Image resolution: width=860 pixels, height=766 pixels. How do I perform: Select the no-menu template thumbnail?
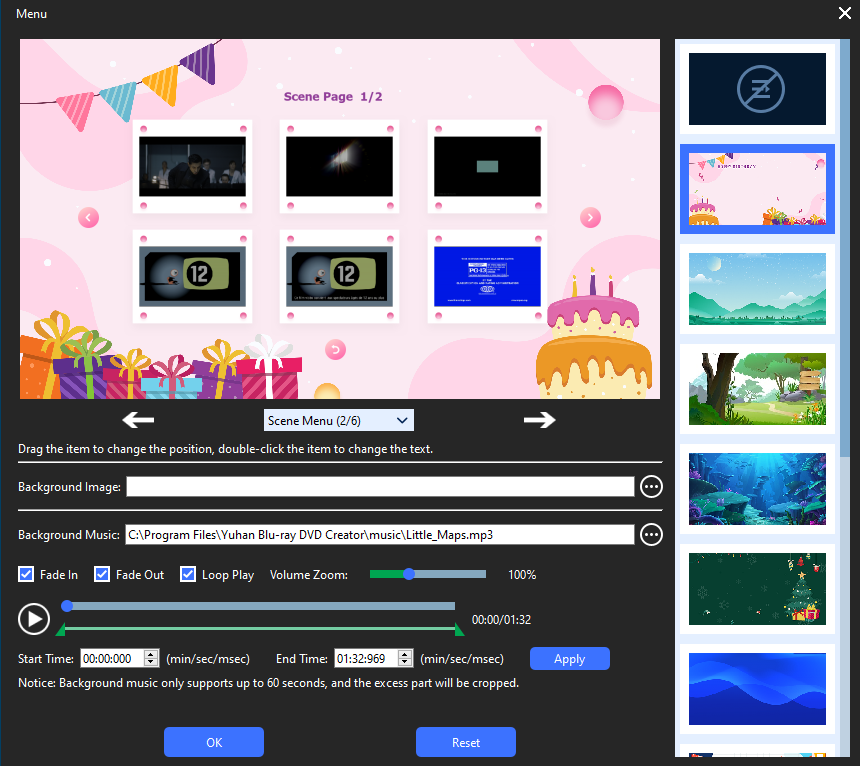coord(757,90)
